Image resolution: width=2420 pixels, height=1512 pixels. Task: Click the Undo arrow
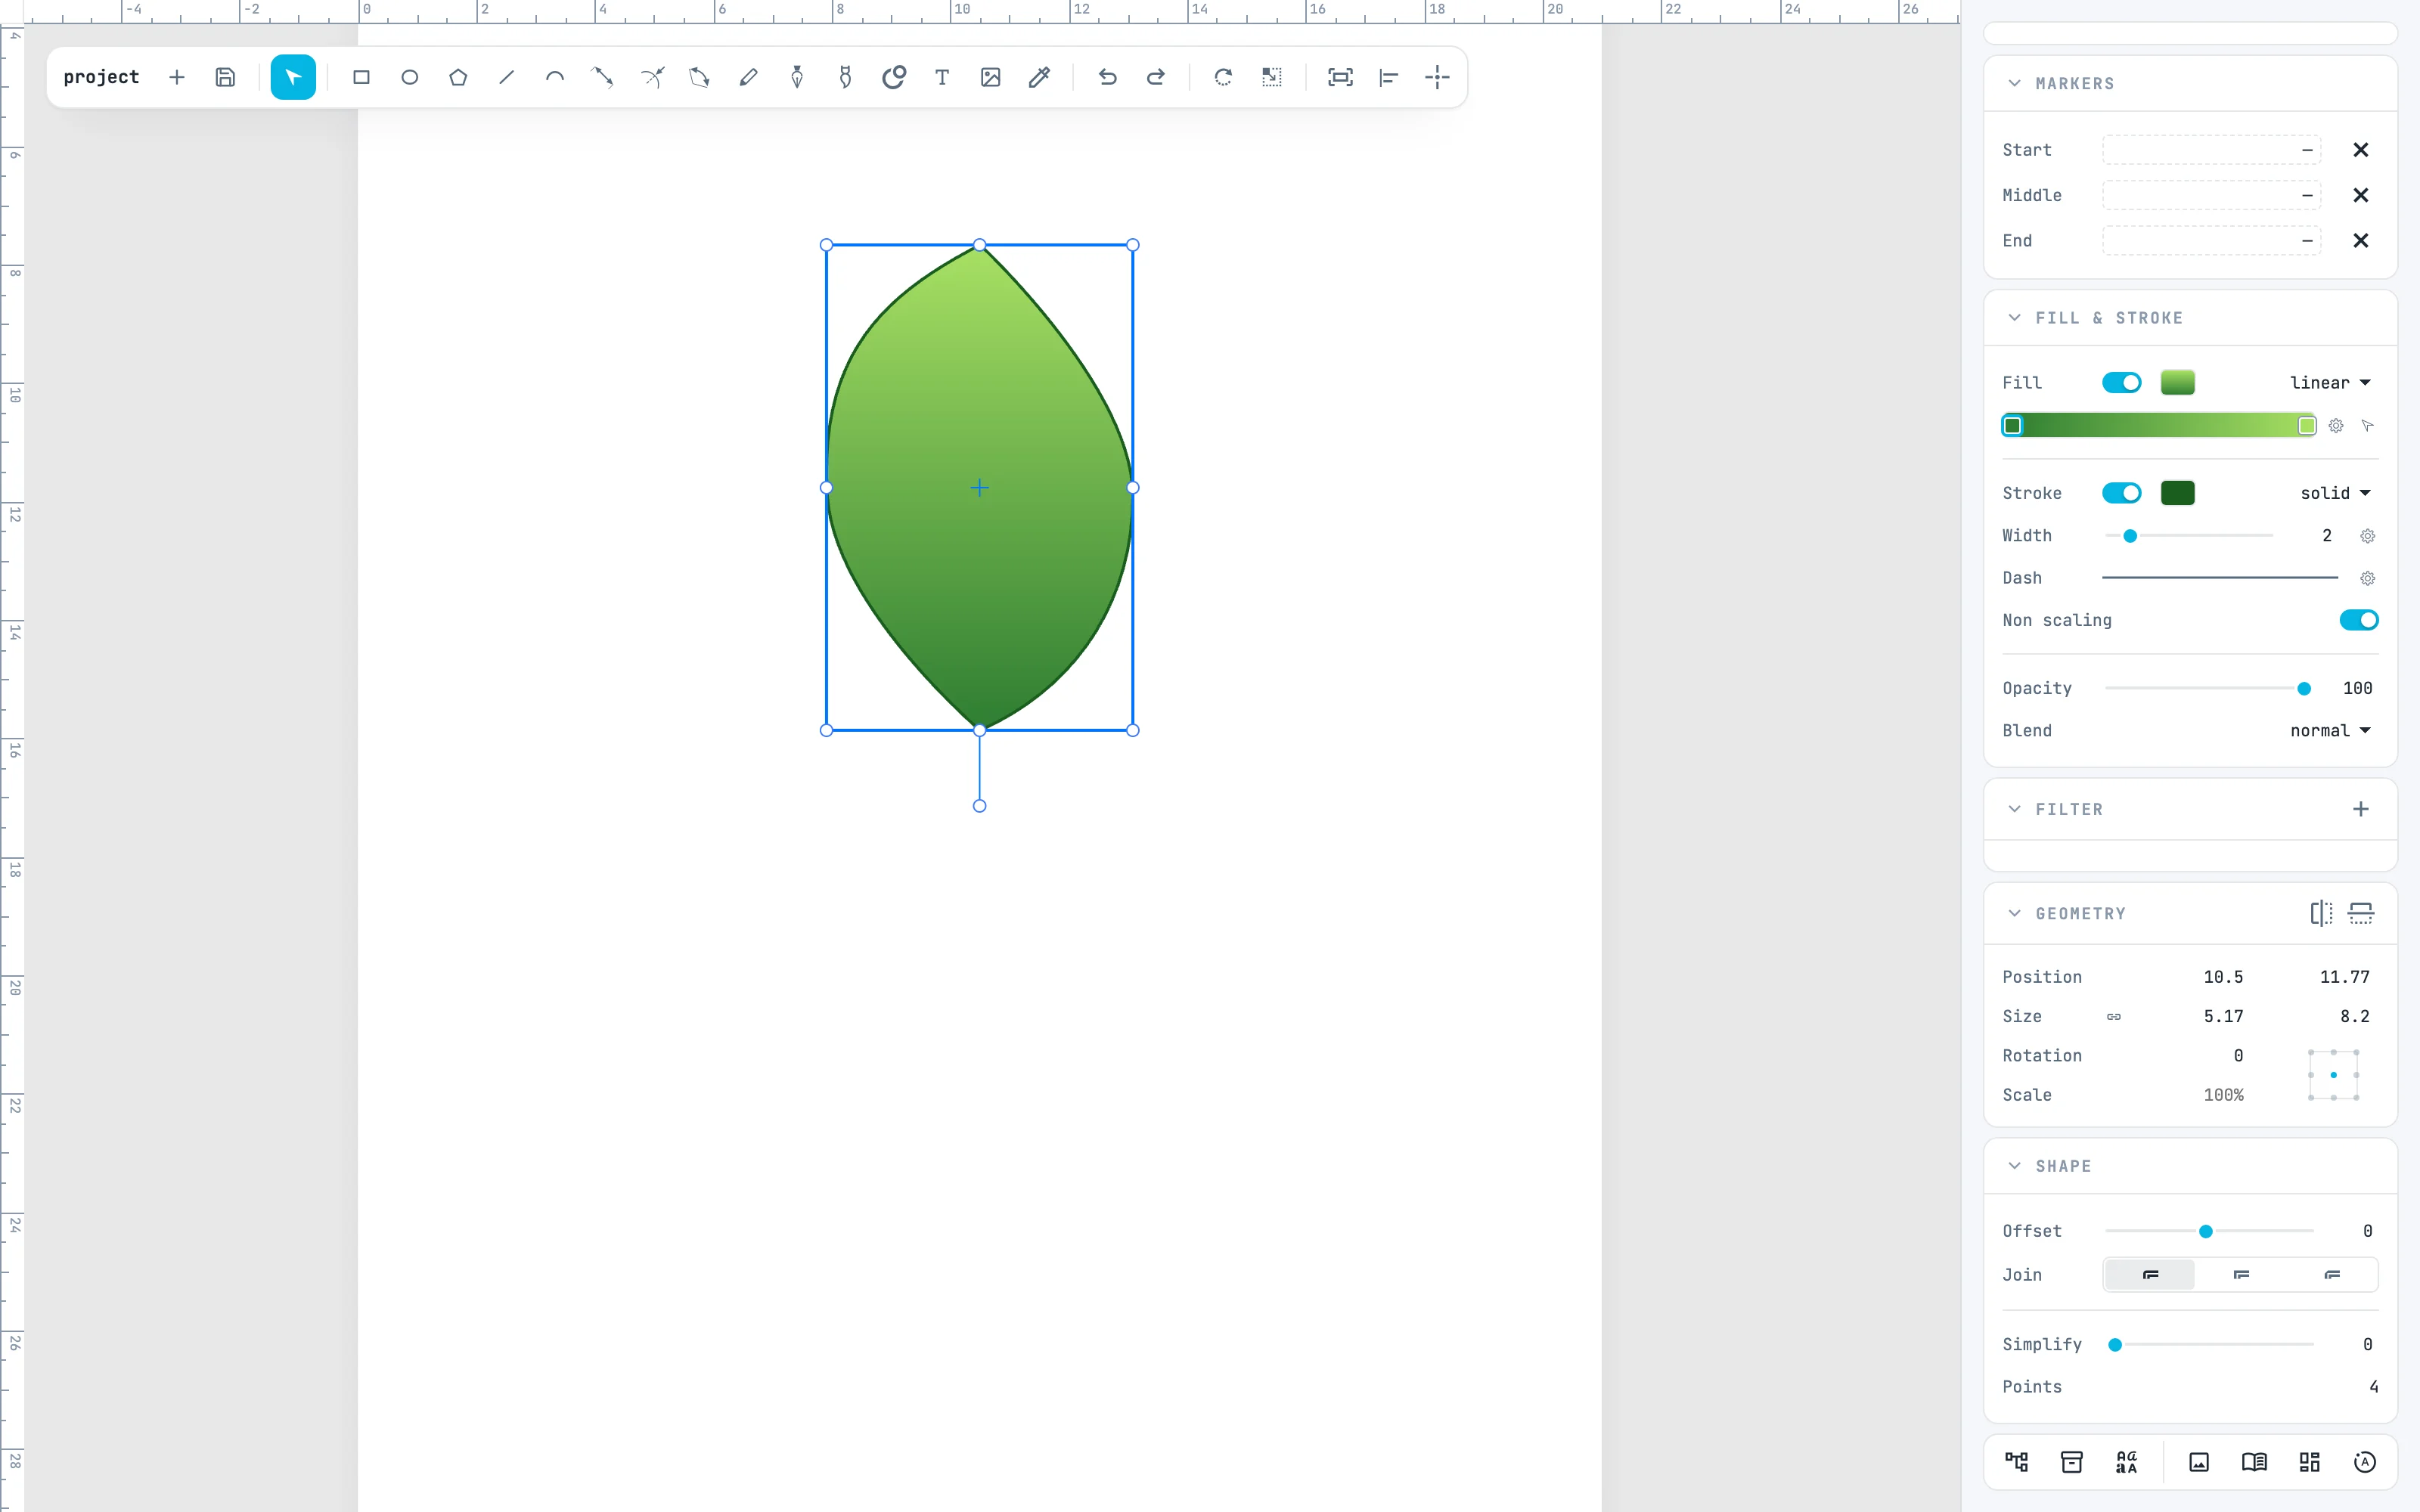(x=1107, y=77)
